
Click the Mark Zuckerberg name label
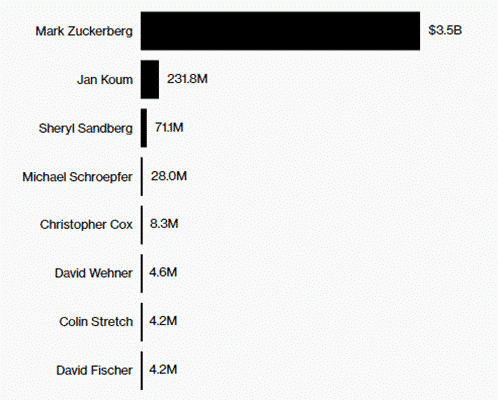coord(84,32)
